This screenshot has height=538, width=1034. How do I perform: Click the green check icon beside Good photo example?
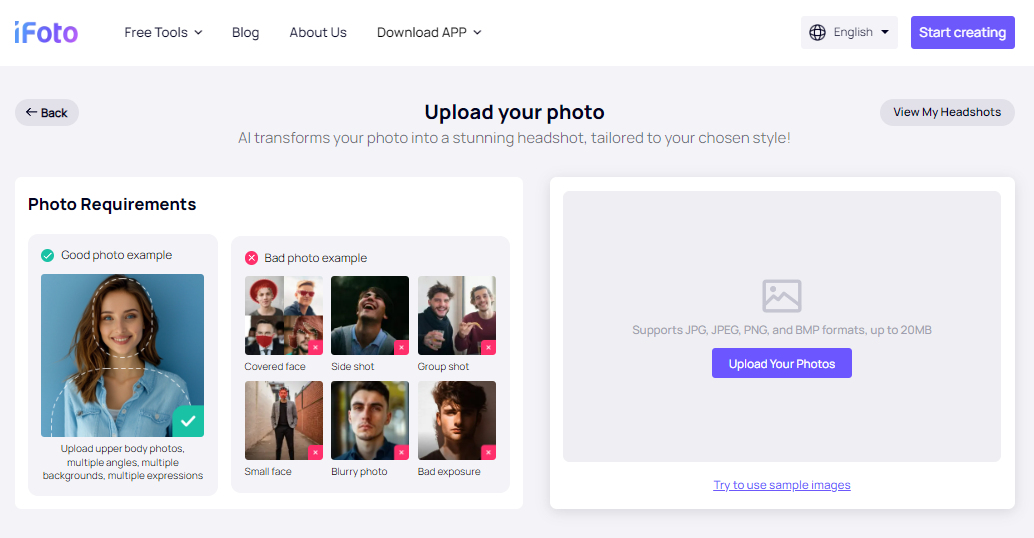[x=47, y=255]
